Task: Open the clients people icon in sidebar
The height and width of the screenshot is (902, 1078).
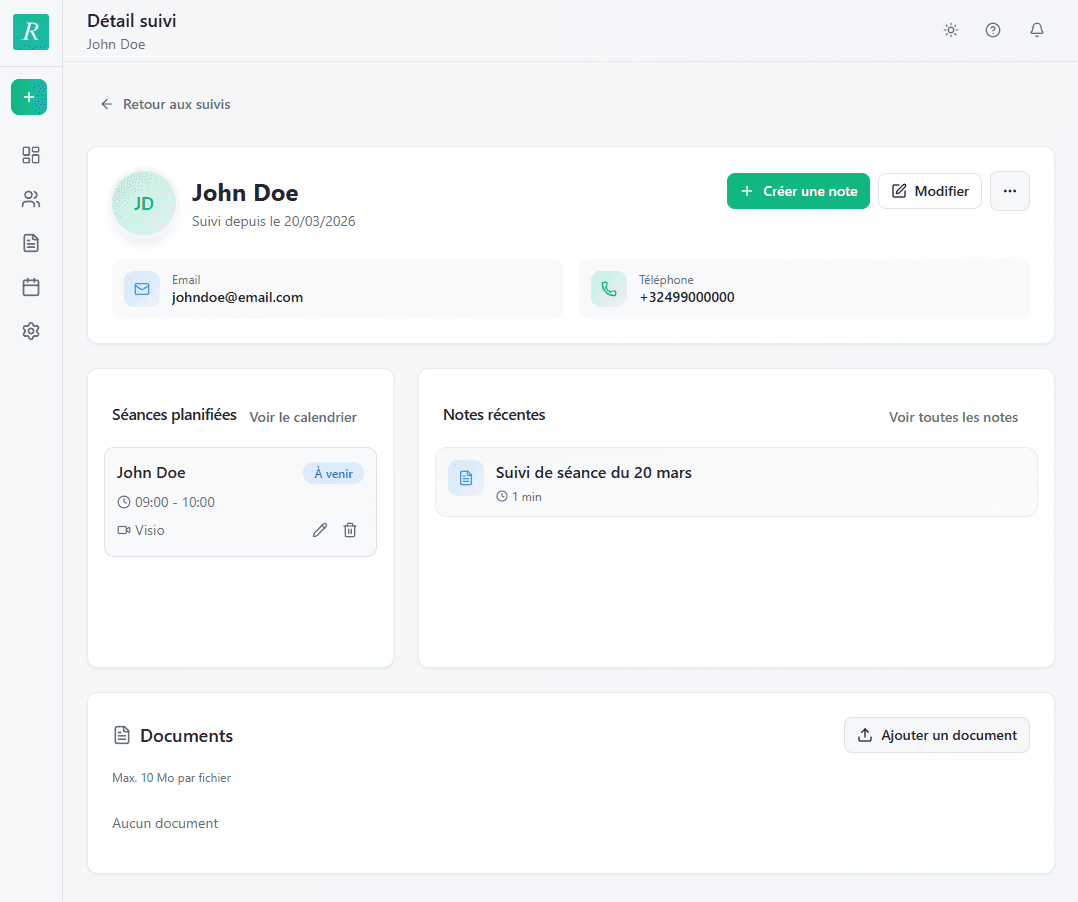Action: coord(31,199)
